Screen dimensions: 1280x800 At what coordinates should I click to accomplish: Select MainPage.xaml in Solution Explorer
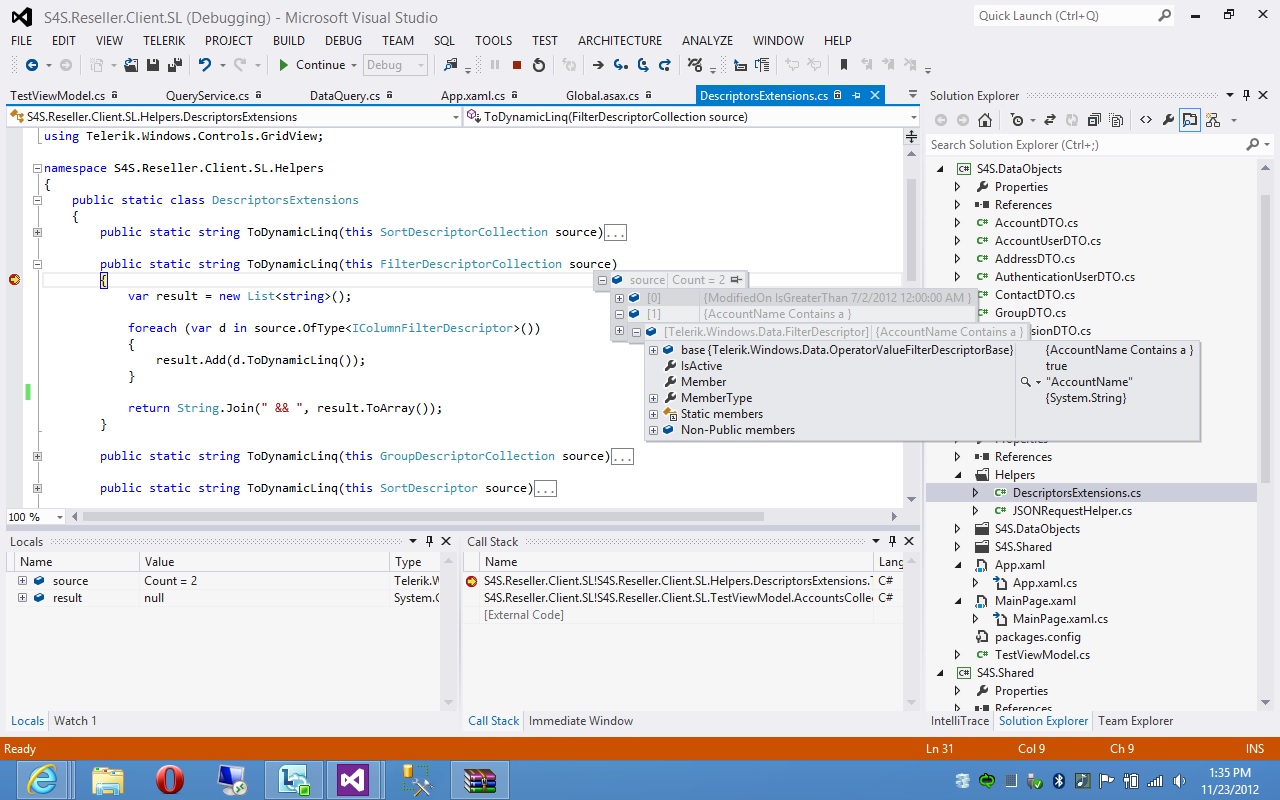(1035, 601)
